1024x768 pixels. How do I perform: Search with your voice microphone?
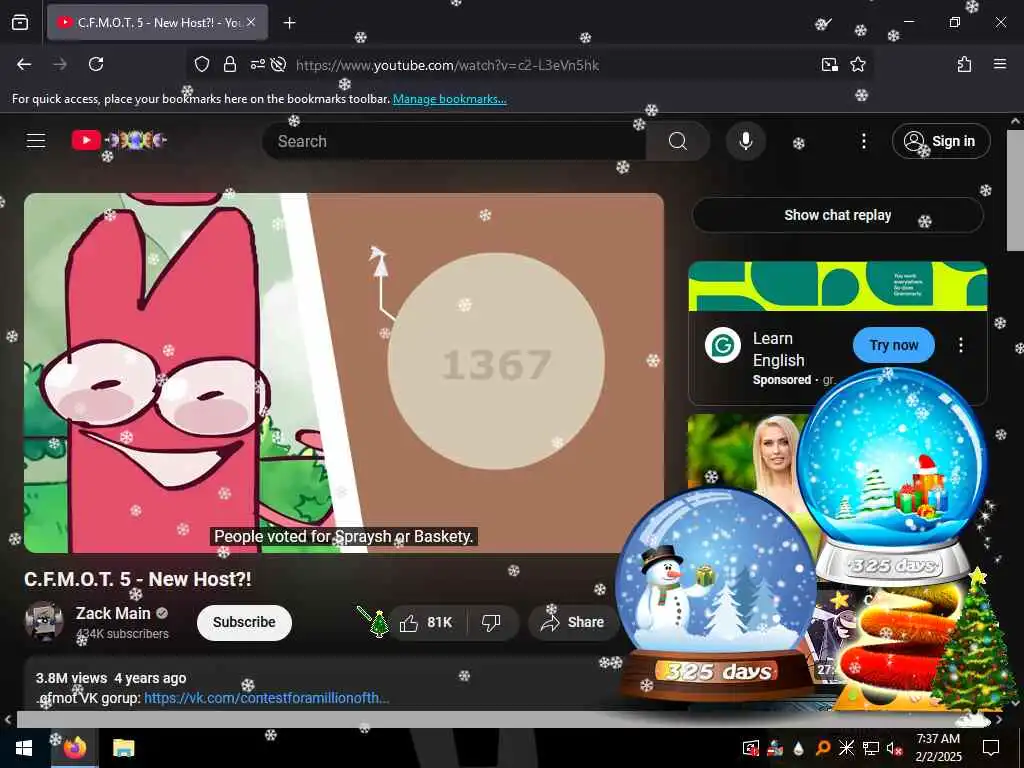click(x=746, y=141)
